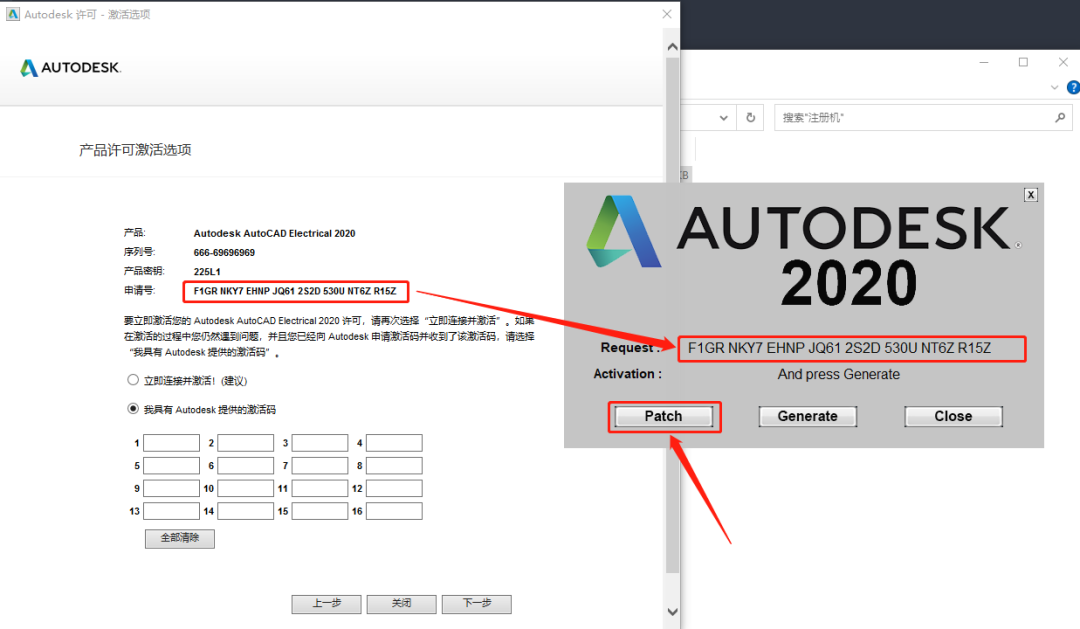Click the Generate button in keygen
Viewport: 1080px width, 629px height.
(808, 416)
